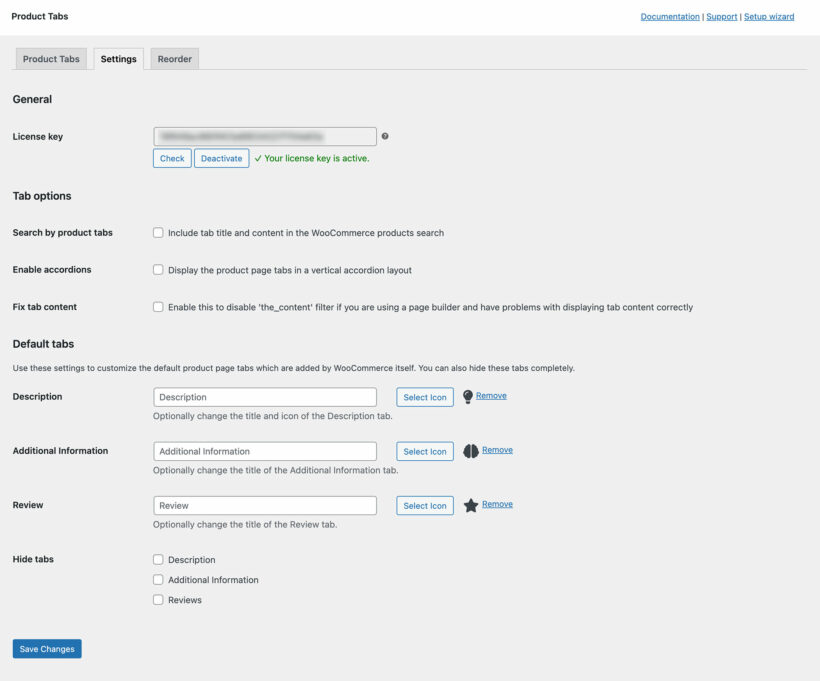Select an icon for the Description tab
820x681 pixels.
tap(424, 396)
